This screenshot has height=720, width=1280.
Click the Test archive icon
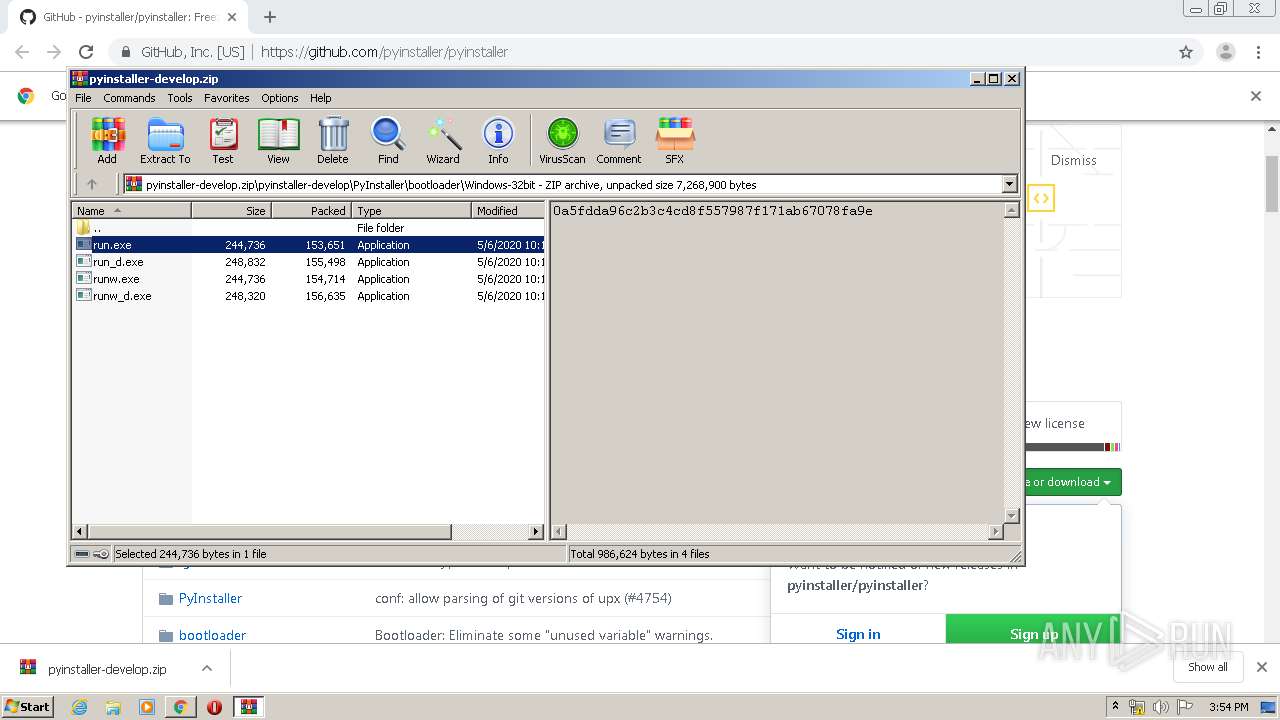[x=223, y=140]
